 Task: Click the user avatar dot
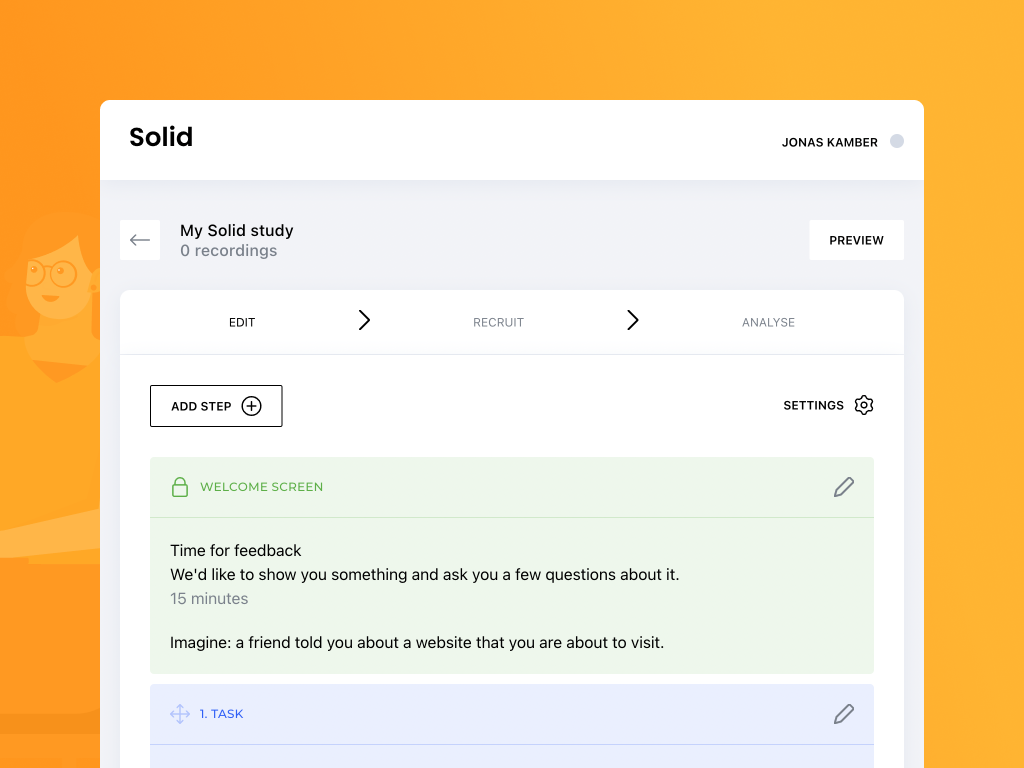tap(897, 141)
